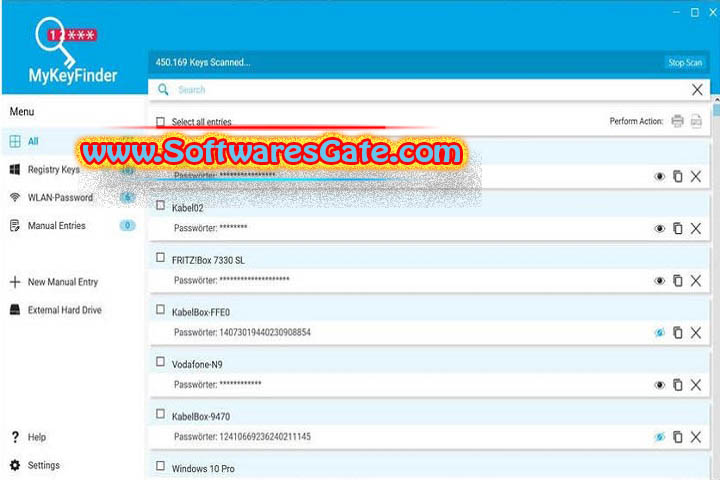This screenshot has width=720, height=480.
Task: Click the search magnifier icon
Action: pos(163,89)
